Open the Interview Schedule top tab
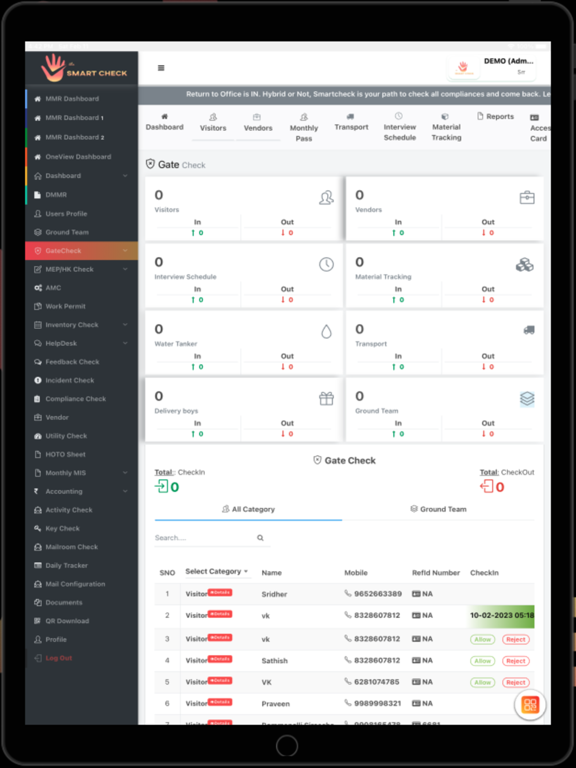The width and height of the screenshot is (576, 768). tap(400, 127)
